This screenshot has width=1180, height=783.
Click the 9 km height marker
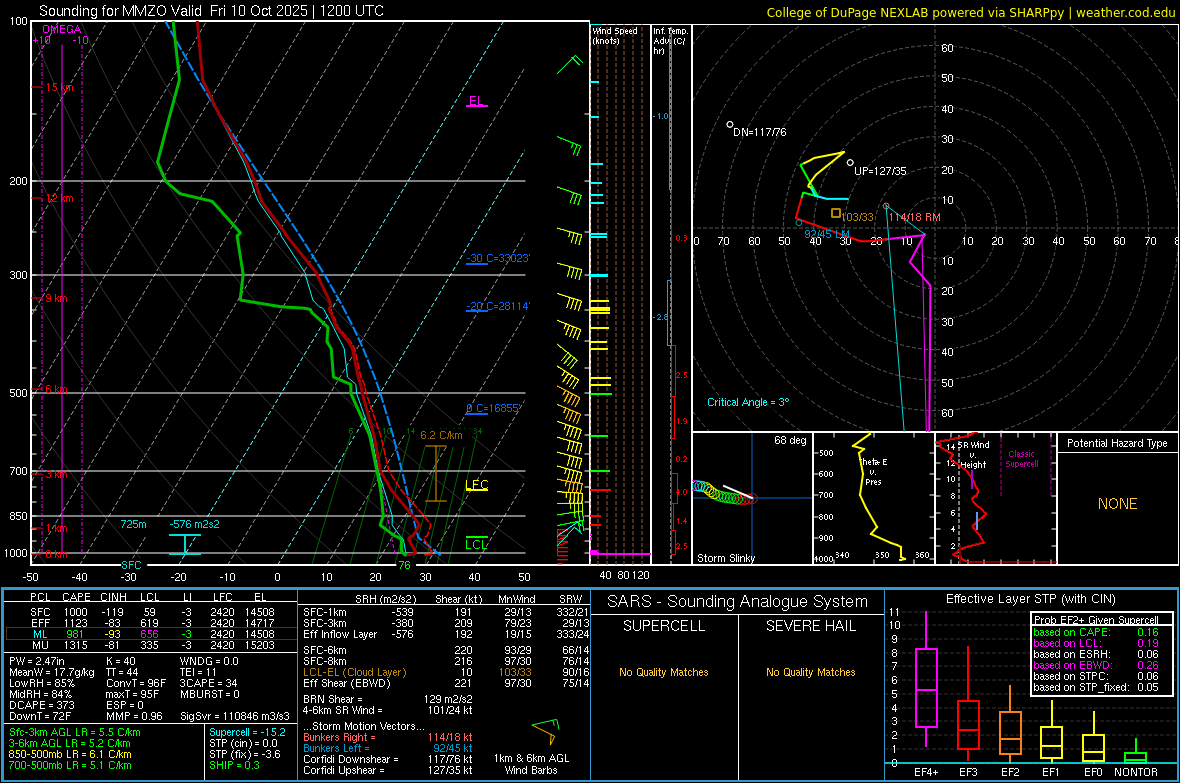click(x=56, y=298)
